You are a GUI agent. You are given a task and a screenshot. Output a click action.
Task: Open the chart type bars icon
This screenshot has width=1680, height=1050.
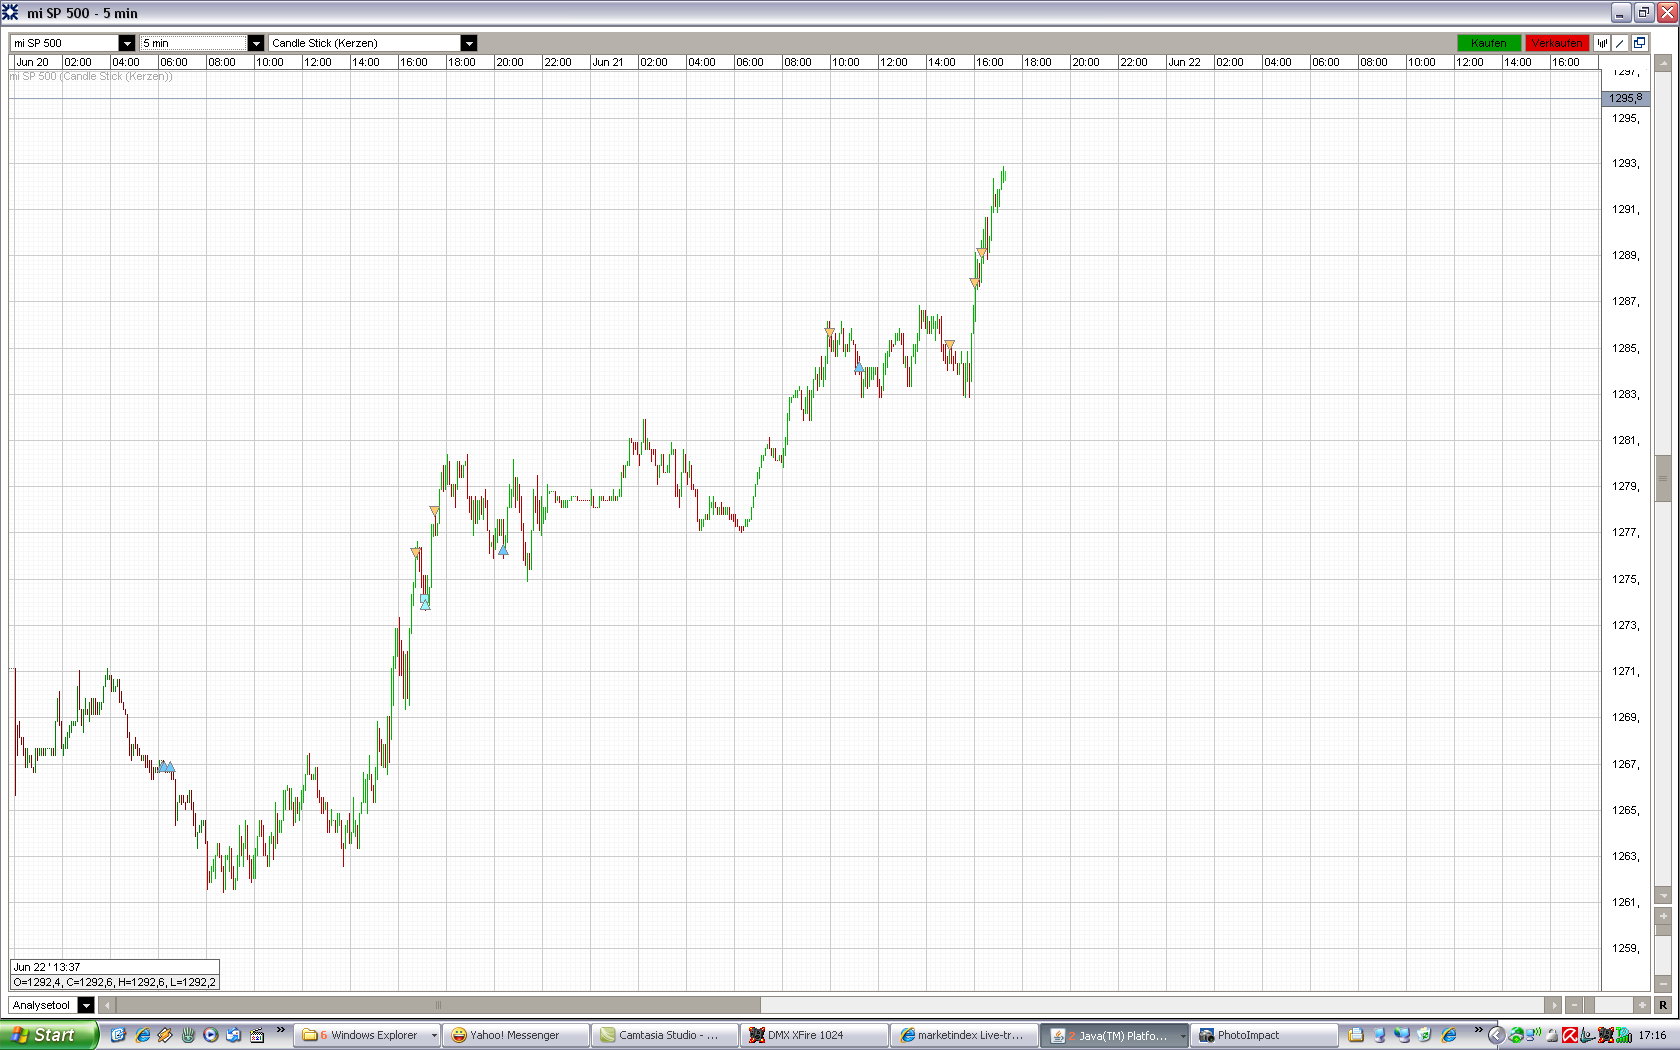coord(1602,43)
